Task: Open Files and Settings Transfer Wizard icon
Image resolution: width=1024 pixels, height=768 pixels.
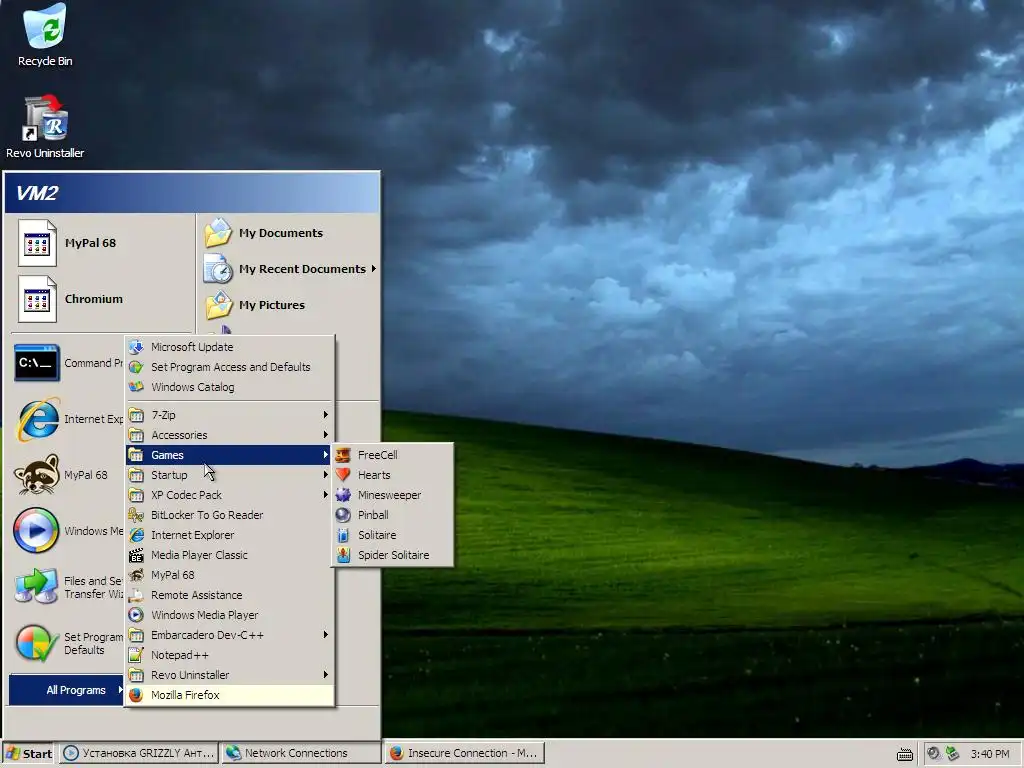Action: coord(37,586)
